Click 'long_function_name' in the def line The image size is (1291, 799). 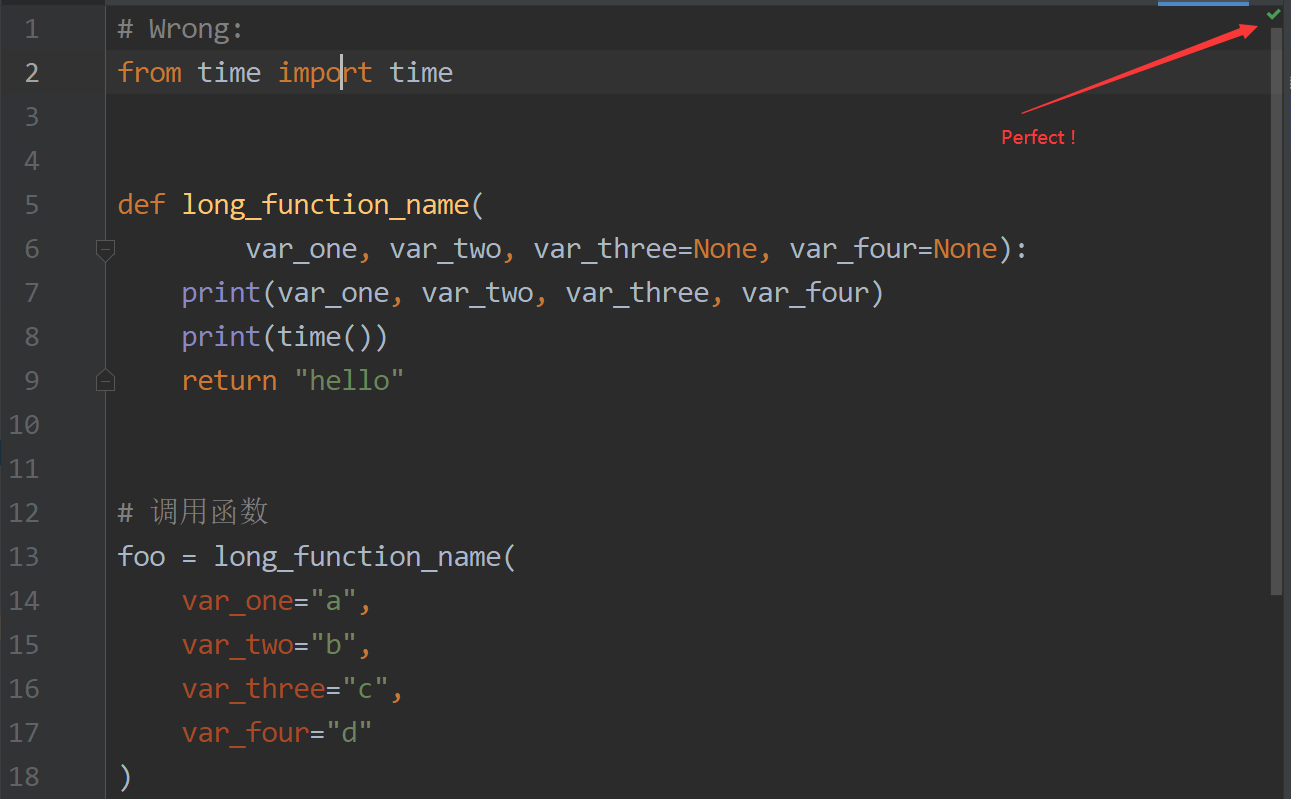point(326,205)
